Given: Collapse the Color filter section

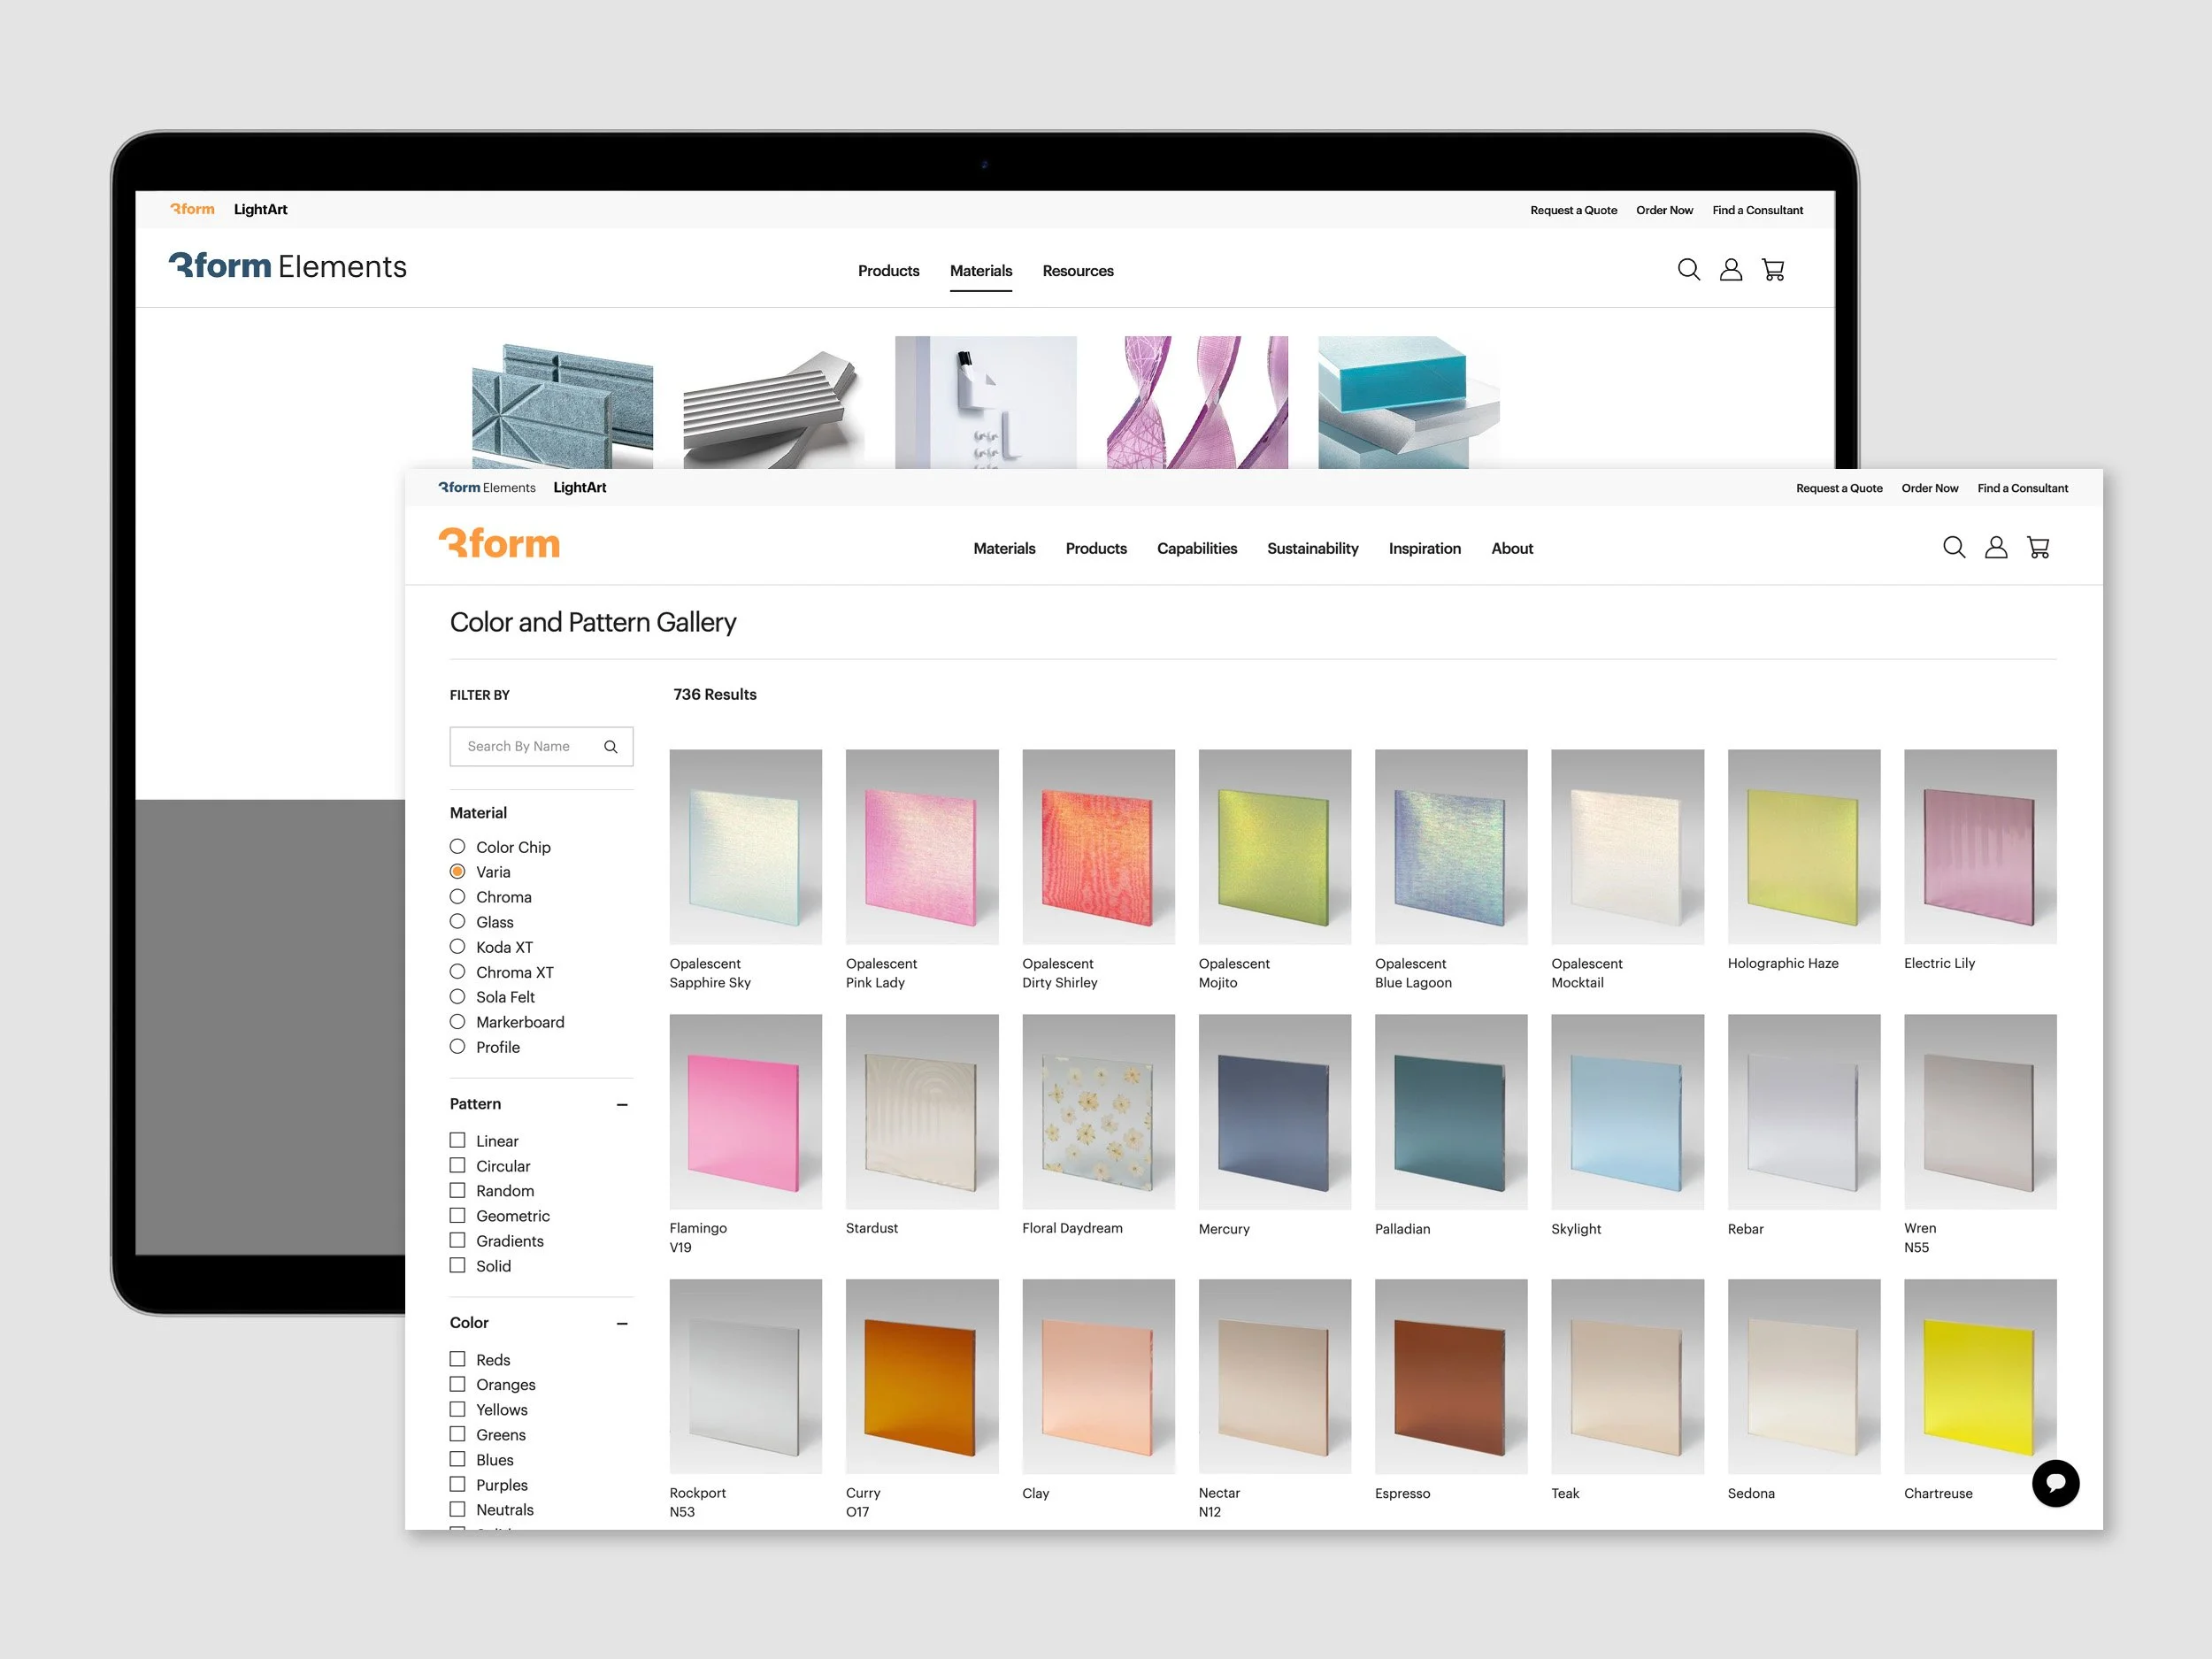Looking at the screenshot, I should 622,1323.
